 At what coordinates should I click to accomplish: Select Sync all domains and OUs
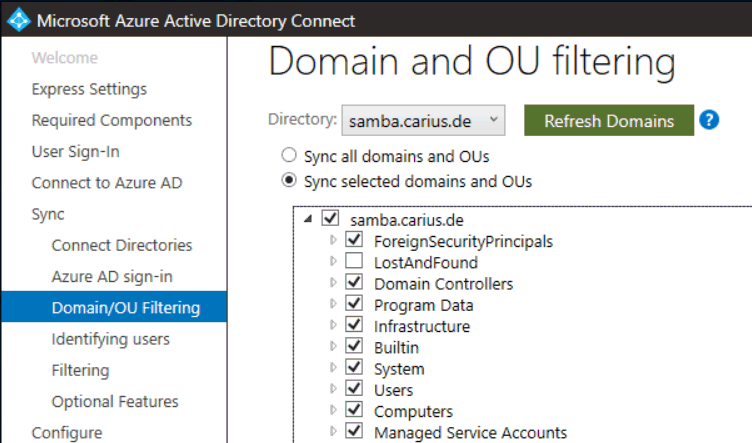click(x=289, y=155)
